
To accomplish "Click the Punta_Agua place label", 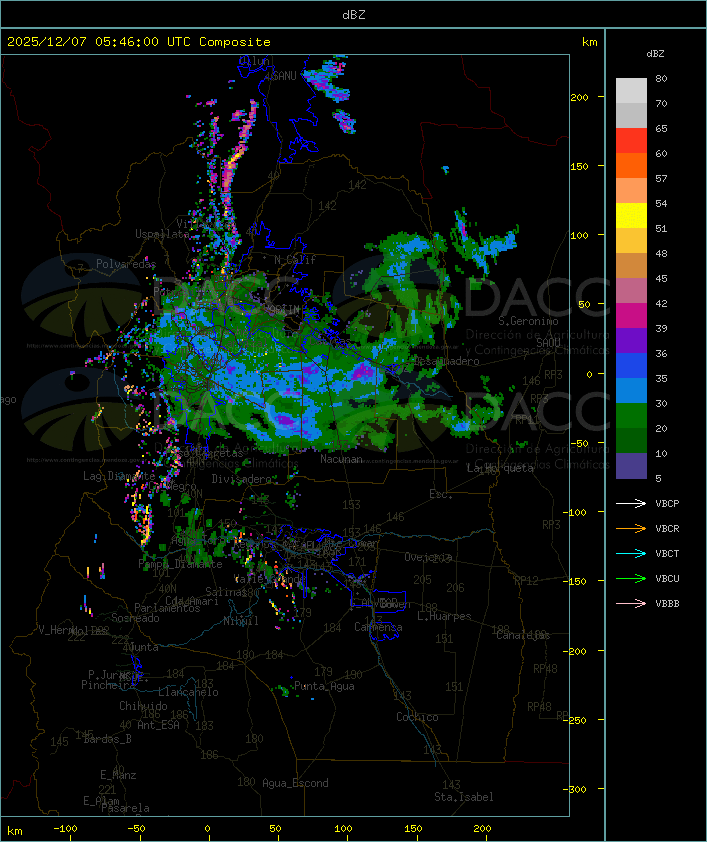I will coord(324,686).
